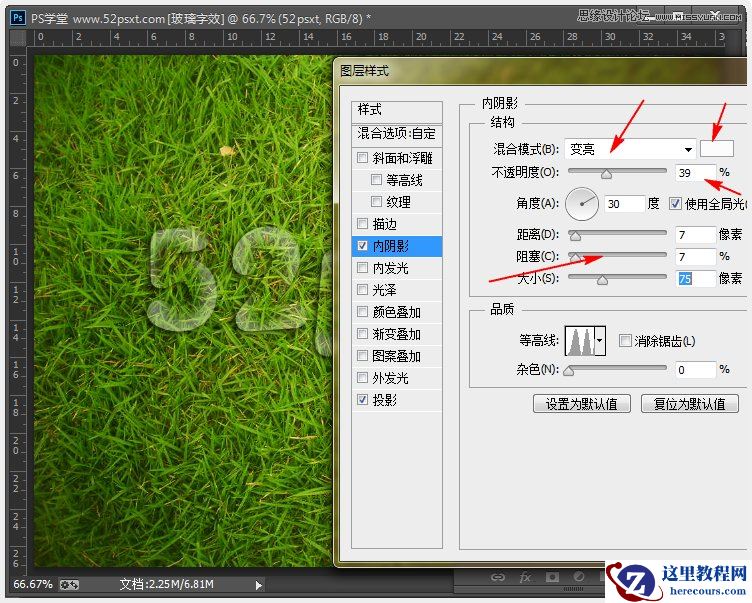Toggle the 使用全局光 checkbox
This screenshot has width=752, height=603.
(x=675, y=203)
